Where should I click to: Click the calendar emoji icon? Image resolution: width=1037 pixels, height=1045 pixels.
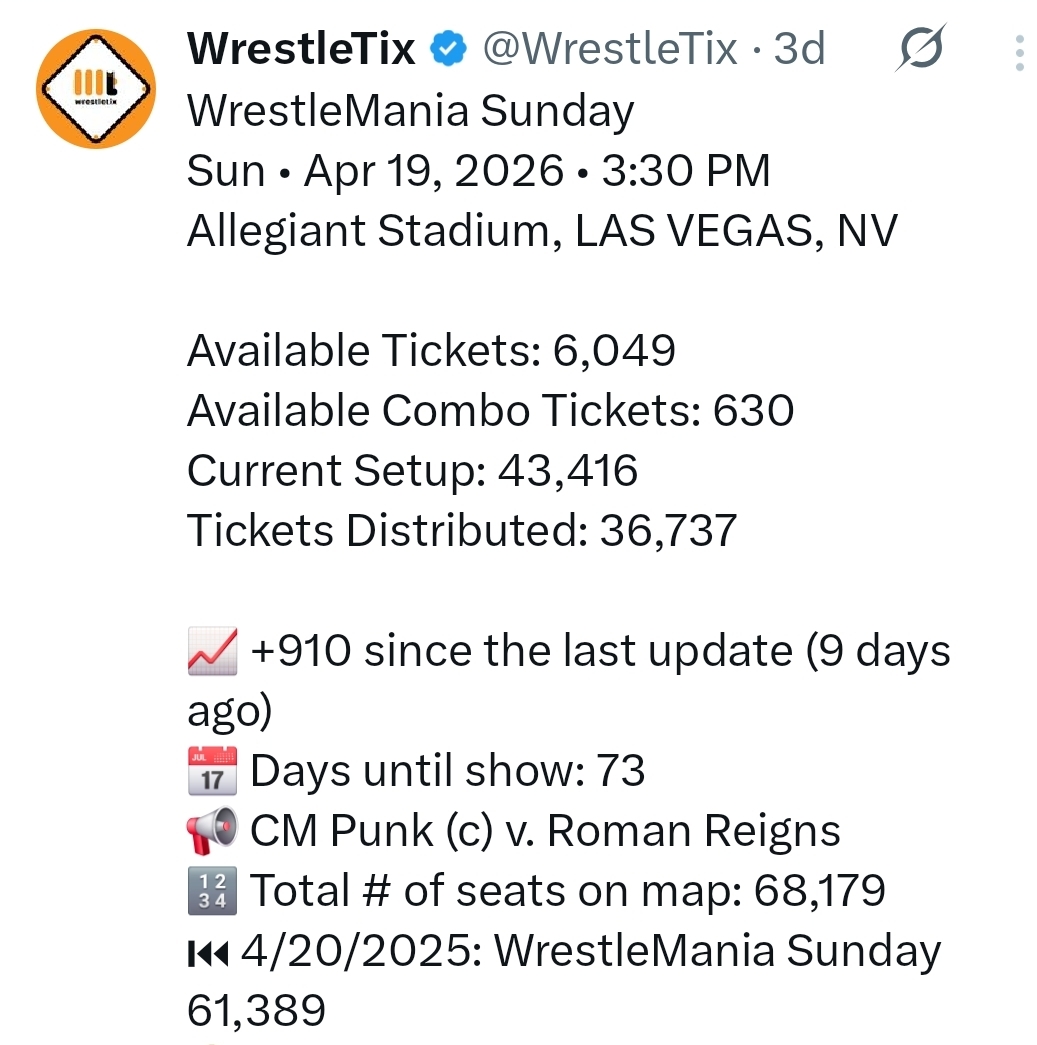(x=213, y=770)
